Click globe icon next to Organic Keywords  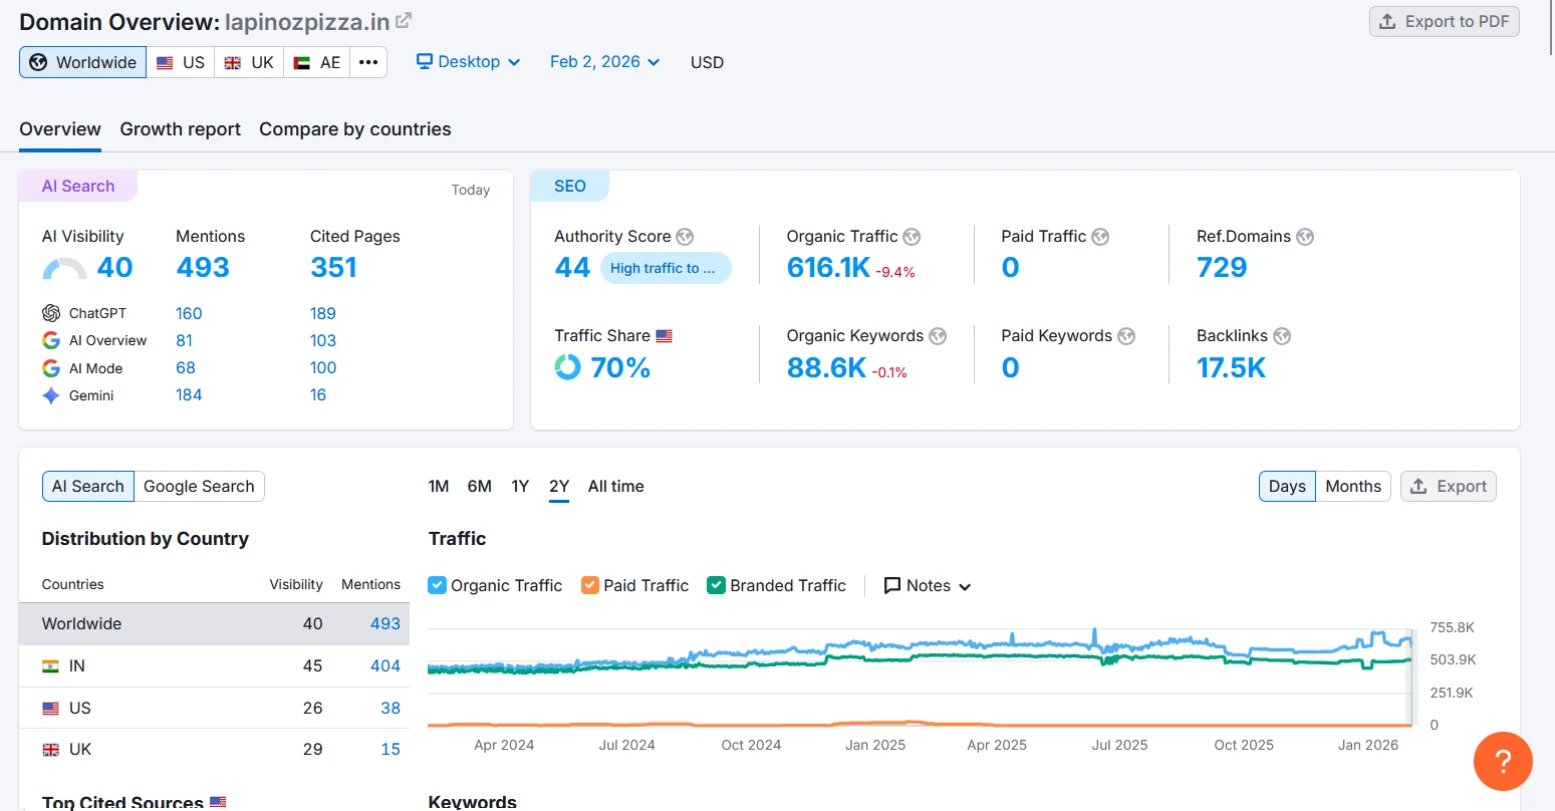937,336
